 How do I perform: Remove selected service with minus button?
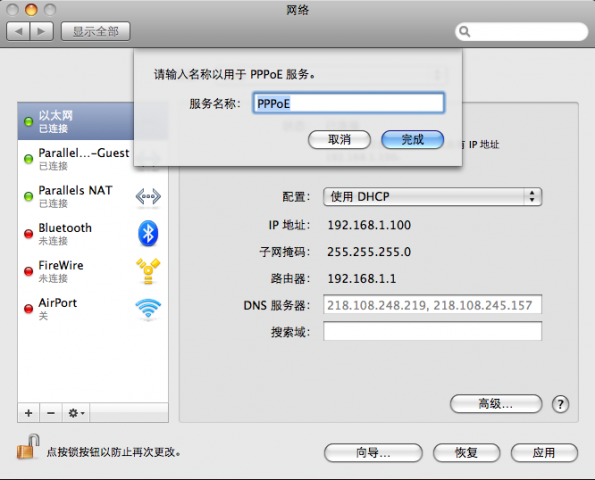51,413
